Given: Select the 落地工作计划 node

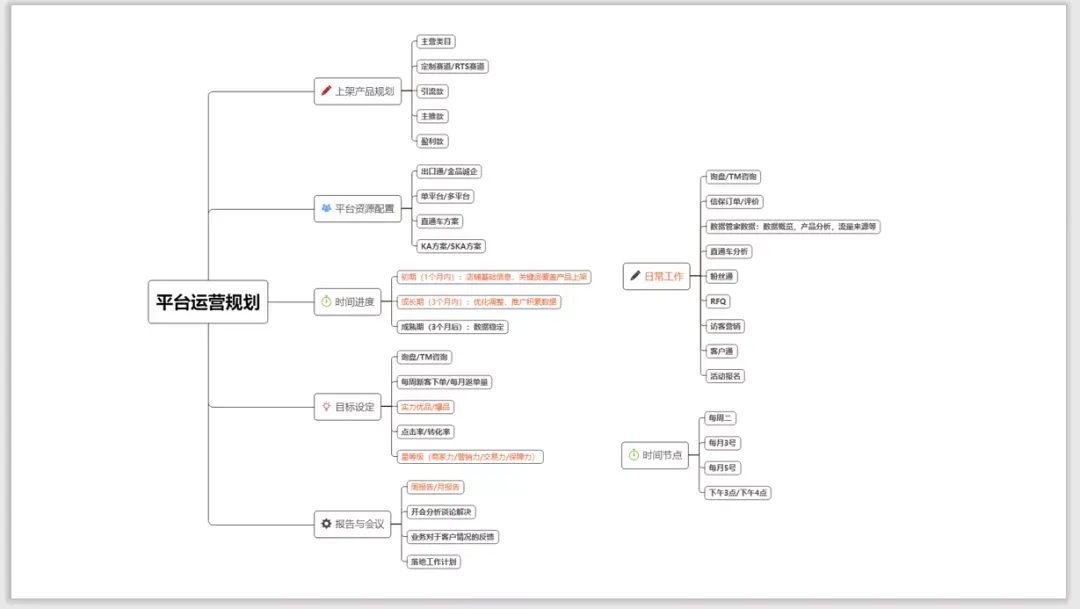Looking at the screenshot, I should pyautogui.click(x=434, y=561).
